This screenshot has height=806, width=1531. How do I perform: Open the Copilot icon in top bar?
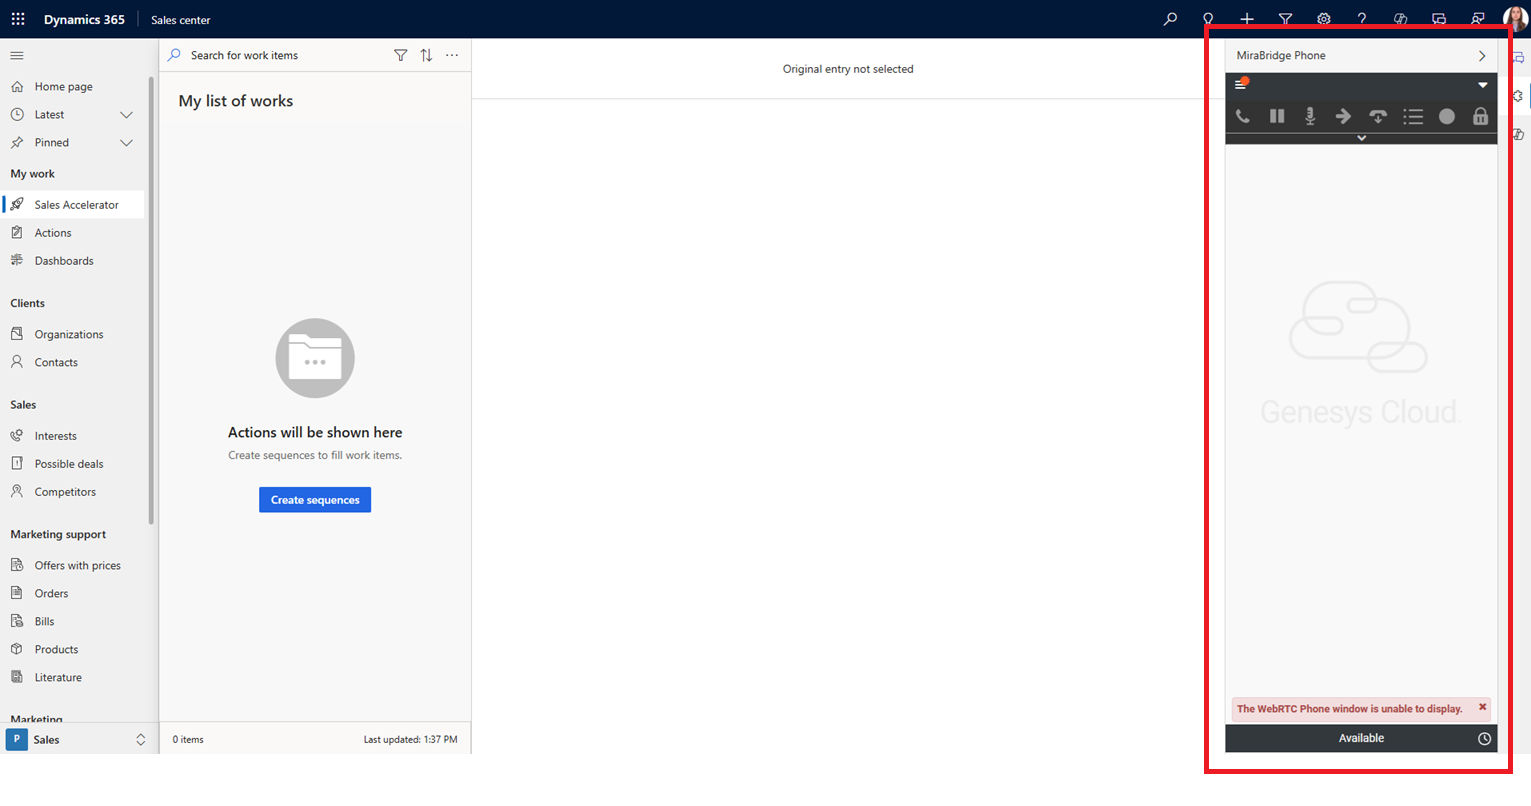1400,19
